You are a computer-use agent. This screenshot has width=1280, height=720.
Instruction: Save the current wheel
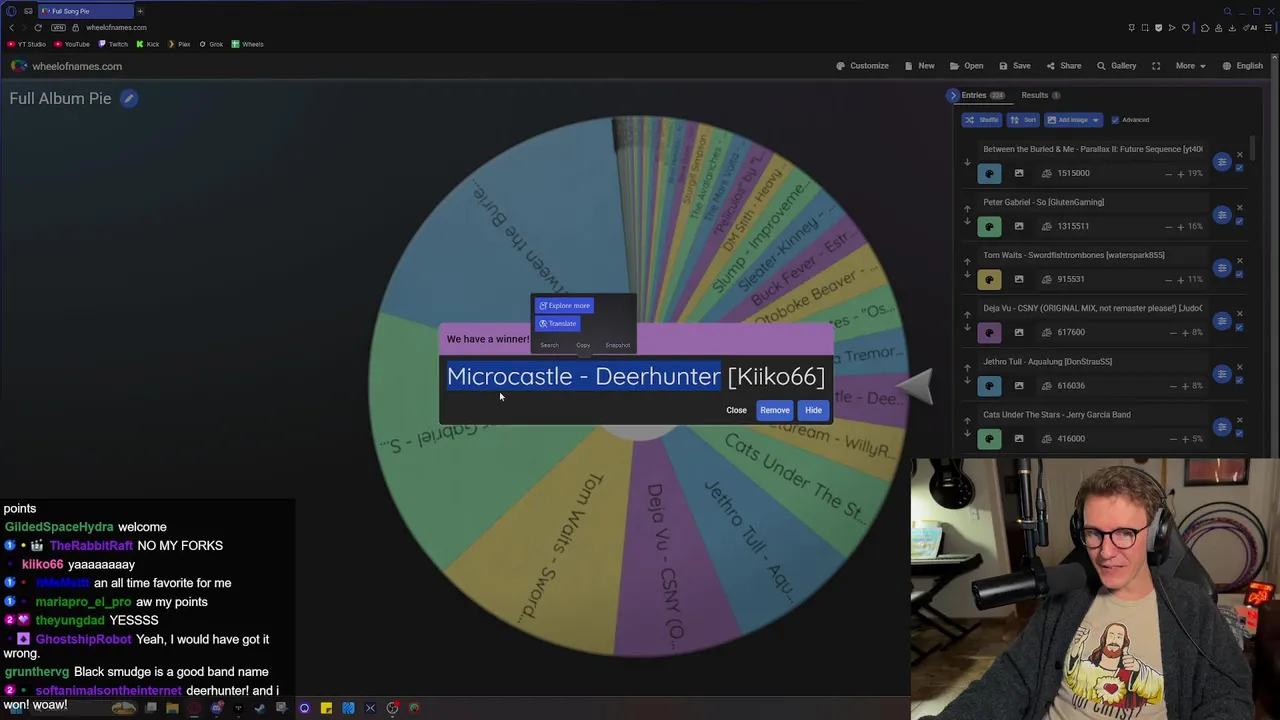tap(1014, 66)
